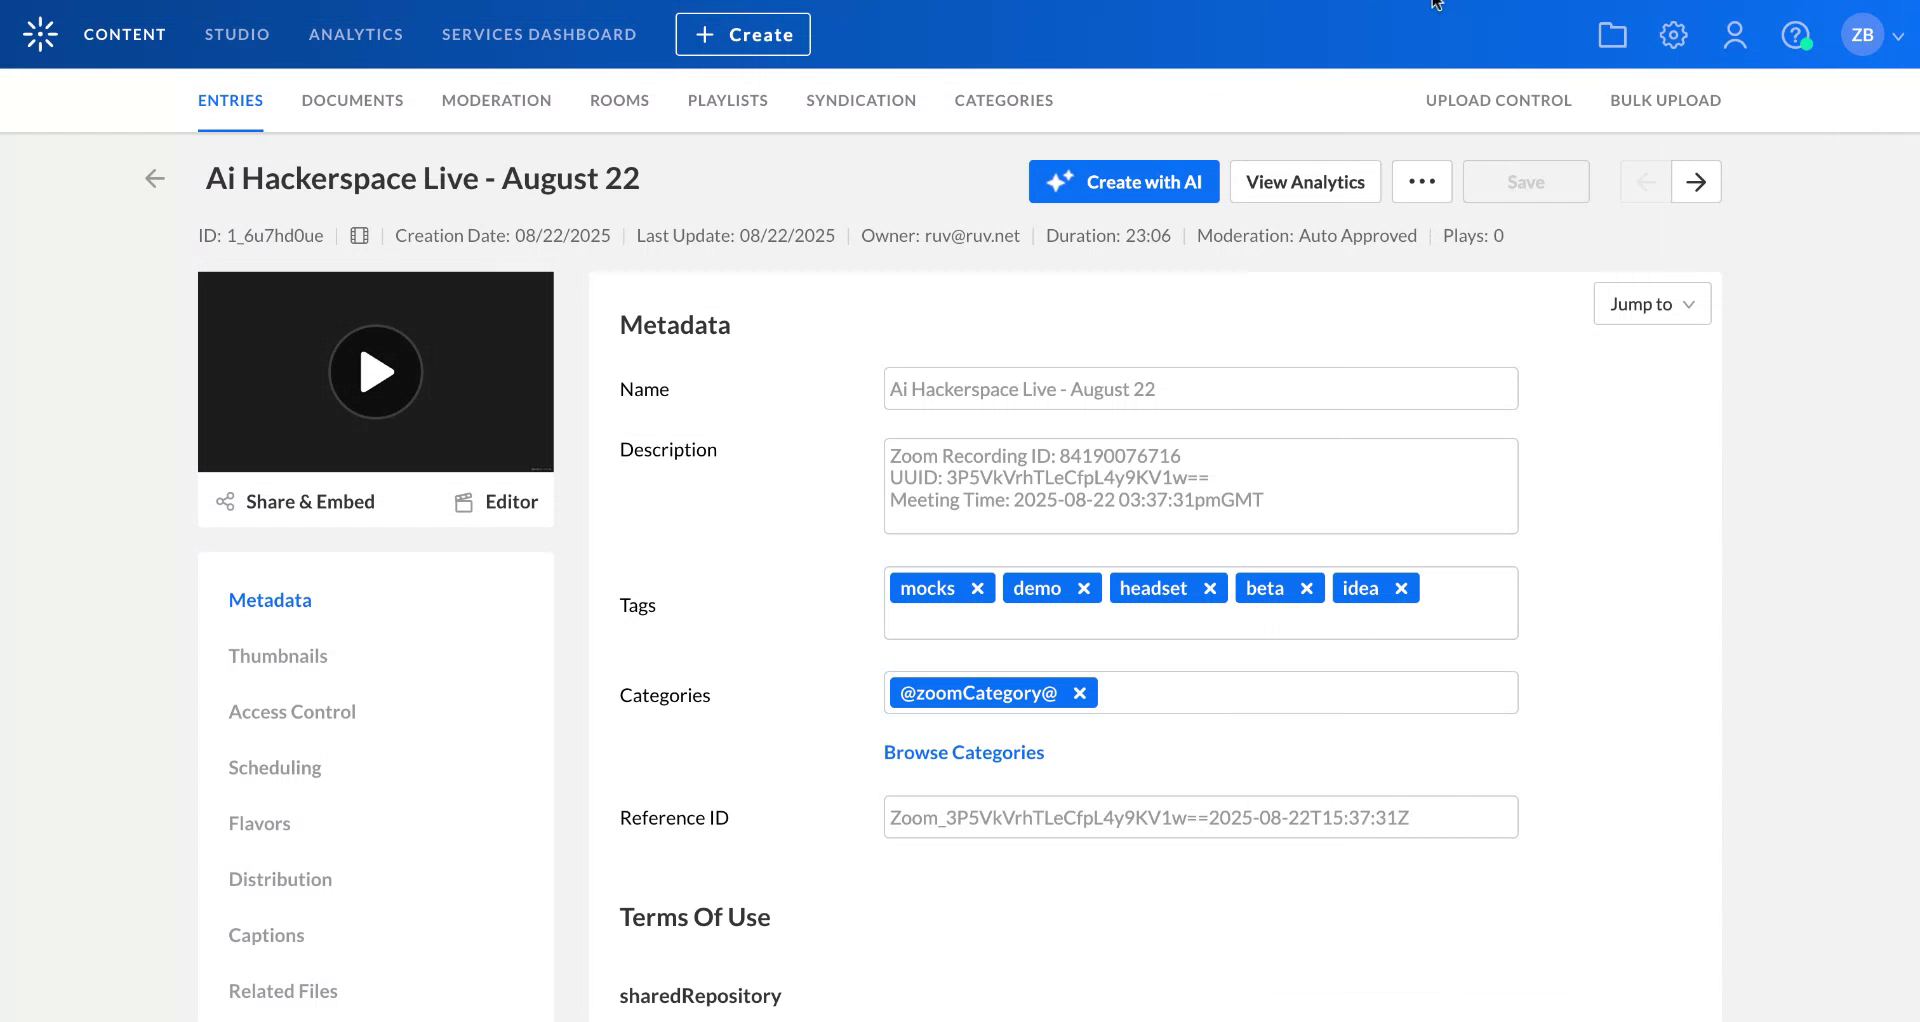This screenshot has height=1022, width=1920.
Task: Open the more options ellipsis menu
Action: (x=1421, y=181)
